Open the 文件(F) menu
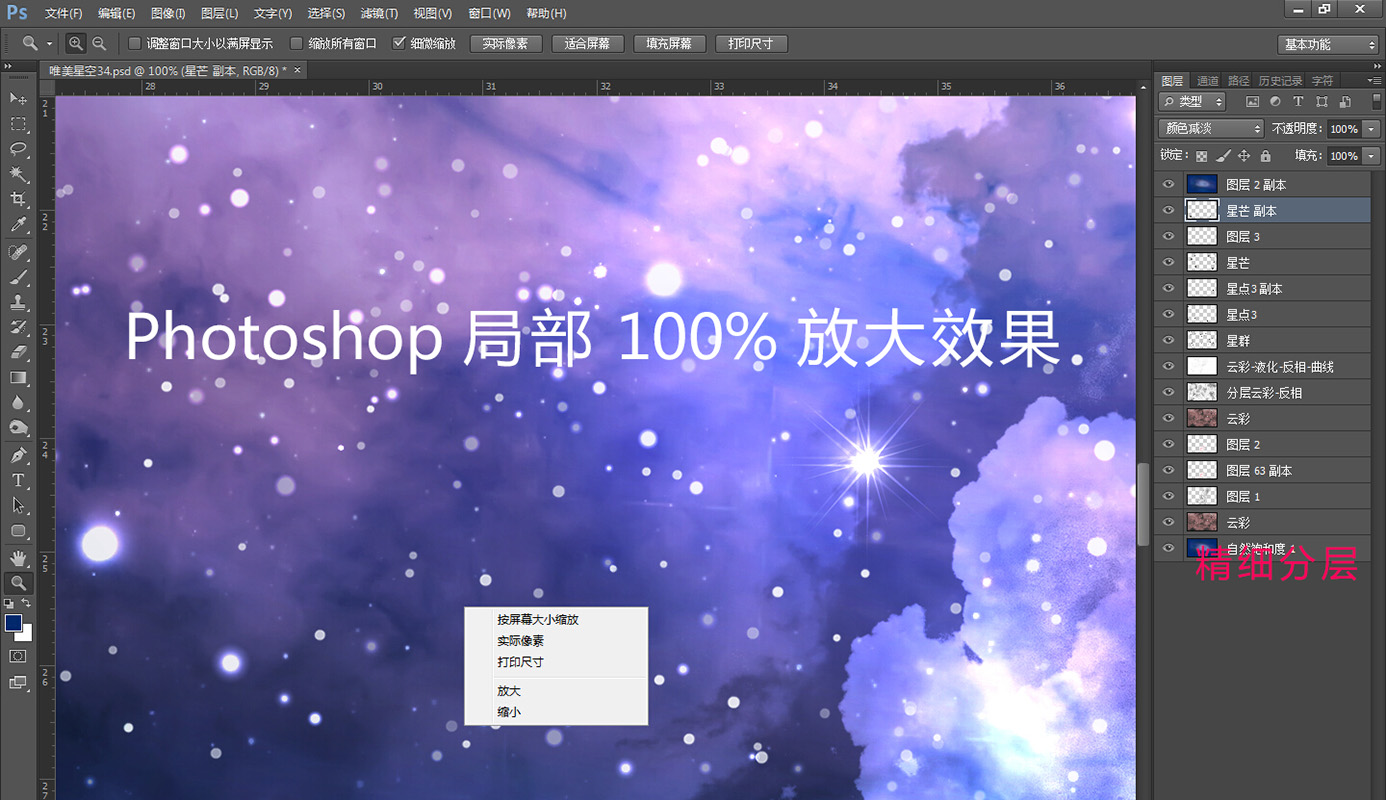Viewport: 1386px width, 800px height. coord(64,13)
